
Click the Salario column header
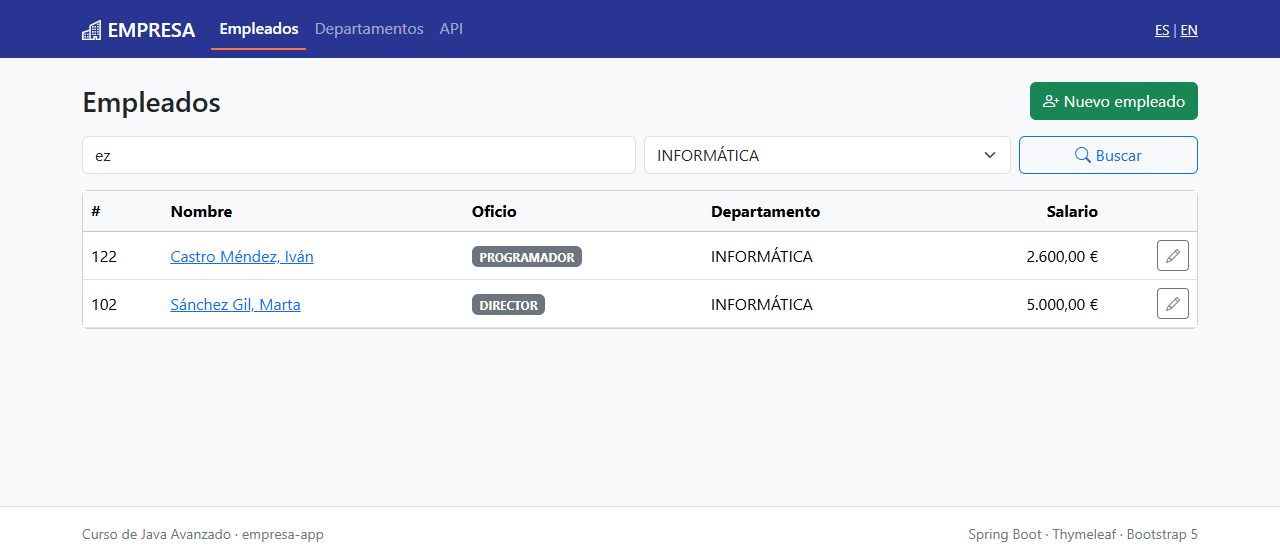click(1072, 211)
